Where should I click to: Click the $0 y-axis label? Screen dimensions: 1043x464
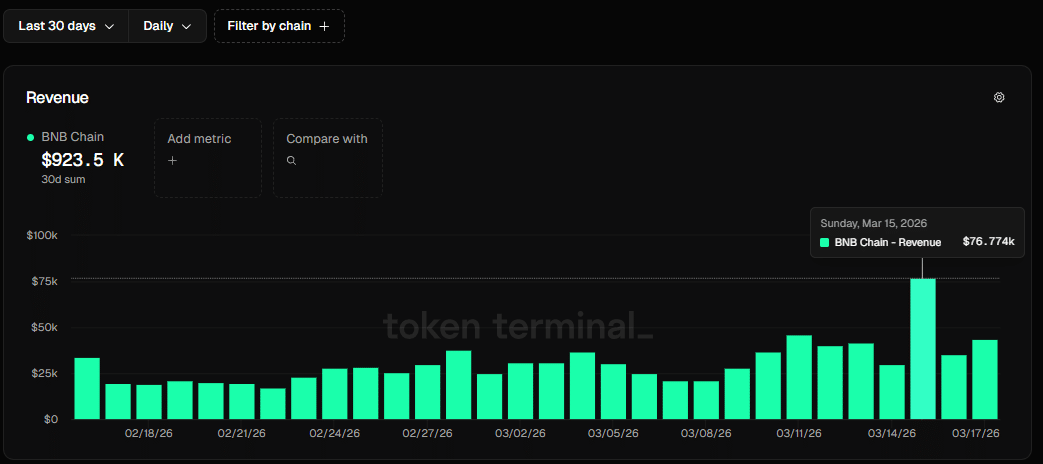50,419
